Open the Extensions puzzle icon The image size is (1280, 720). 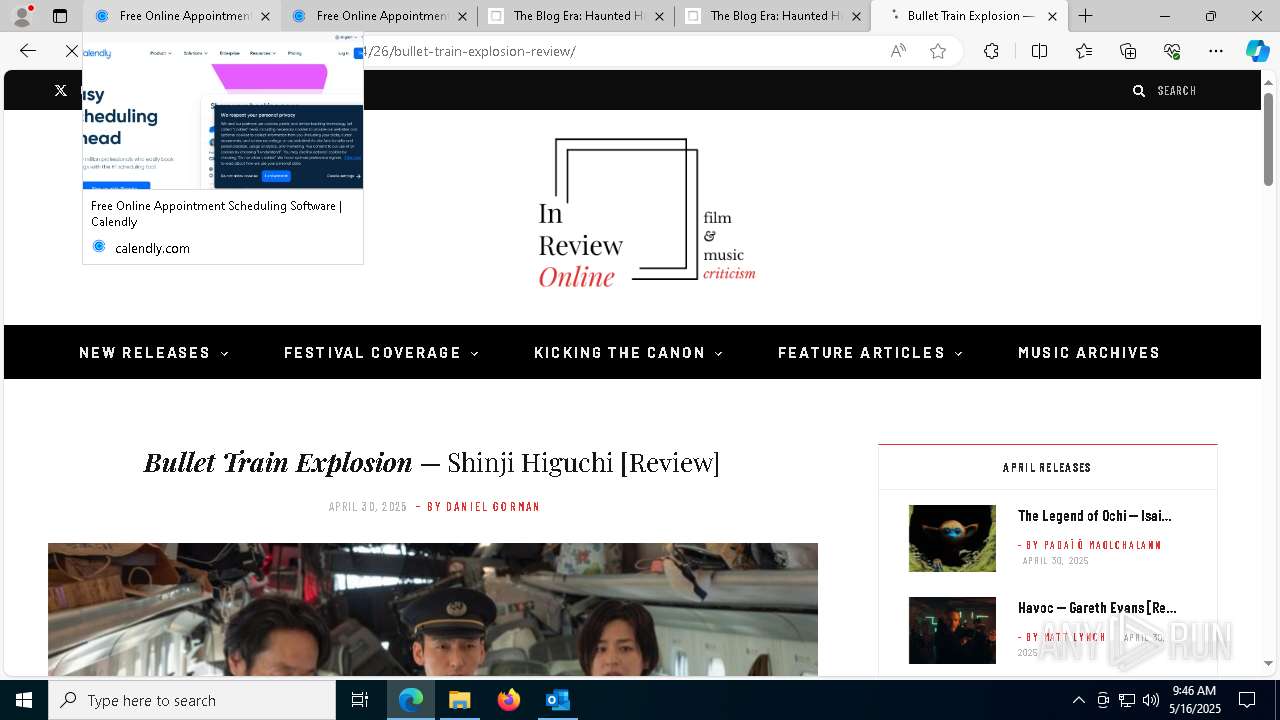tap(991, 51)
